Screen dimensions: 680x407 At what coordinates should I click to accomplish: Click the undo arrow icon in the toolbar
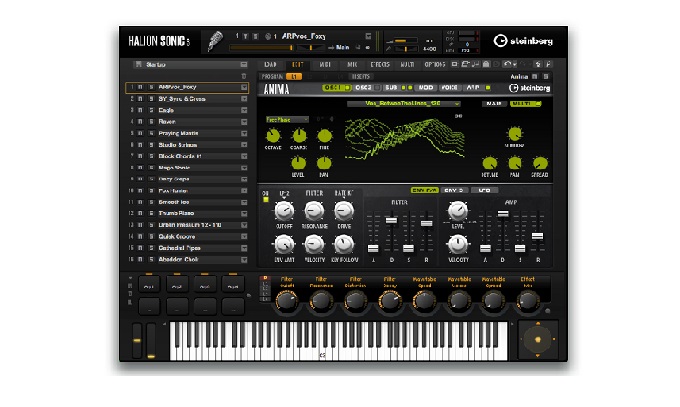click(x=507, y=64)
